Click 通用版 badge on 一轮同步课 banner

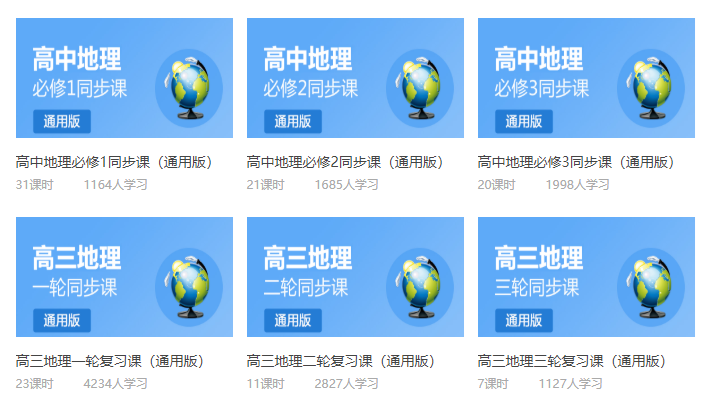tap(62, 321)
